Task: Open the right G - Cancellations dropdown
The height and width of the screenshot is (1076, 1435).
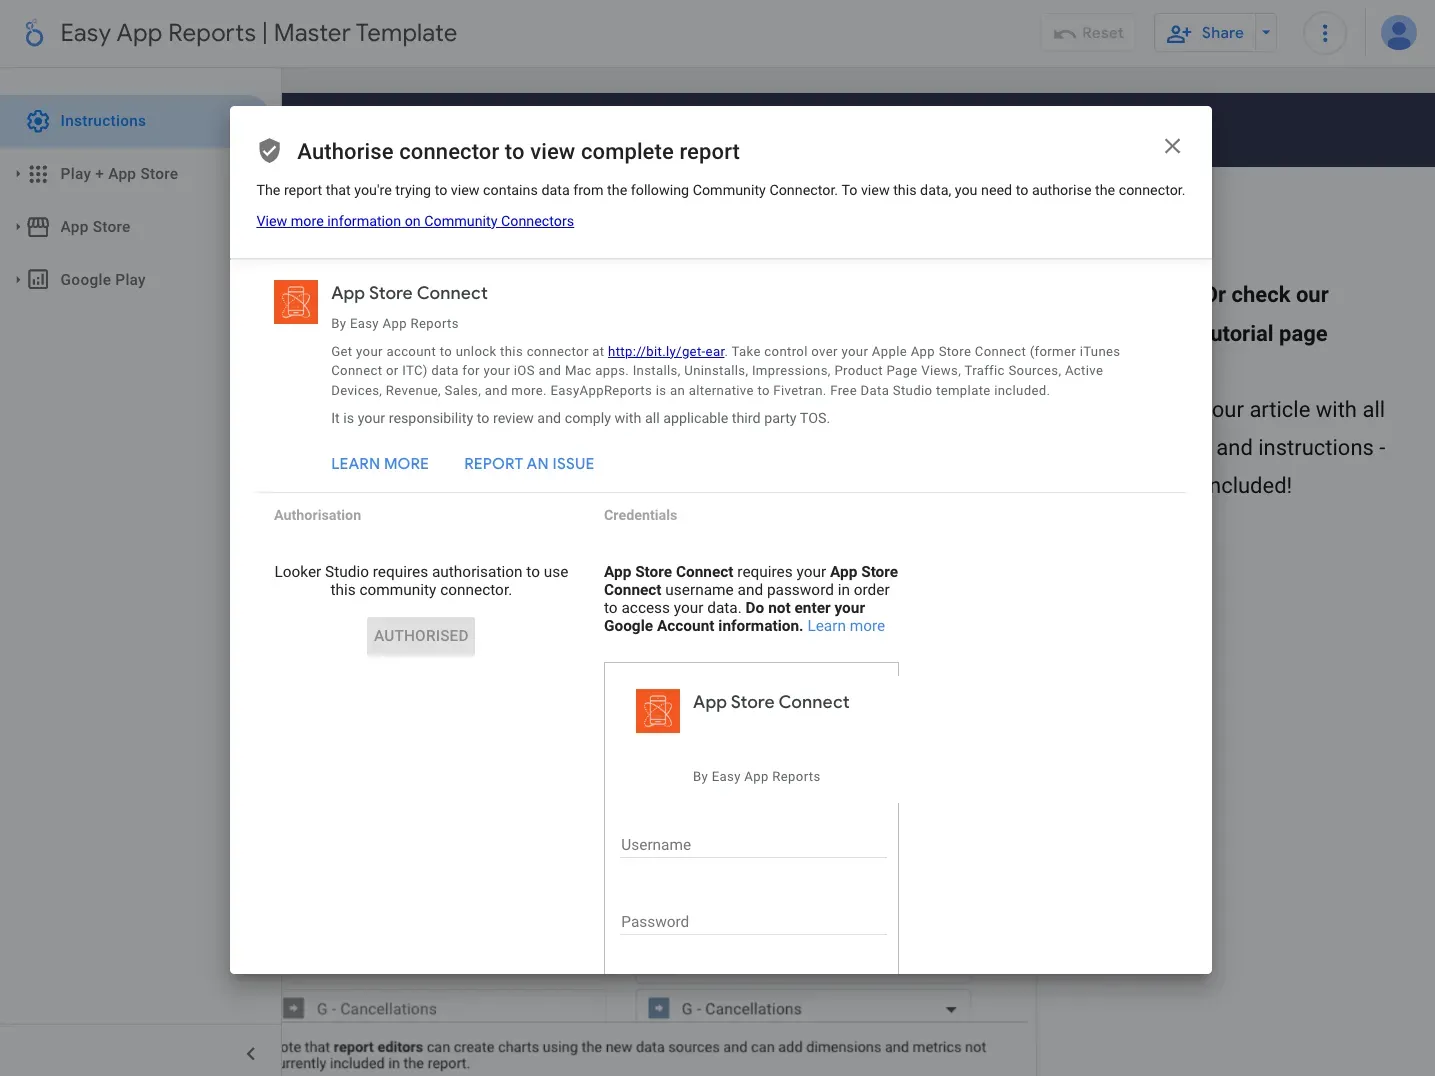Action: (804, 1009)
